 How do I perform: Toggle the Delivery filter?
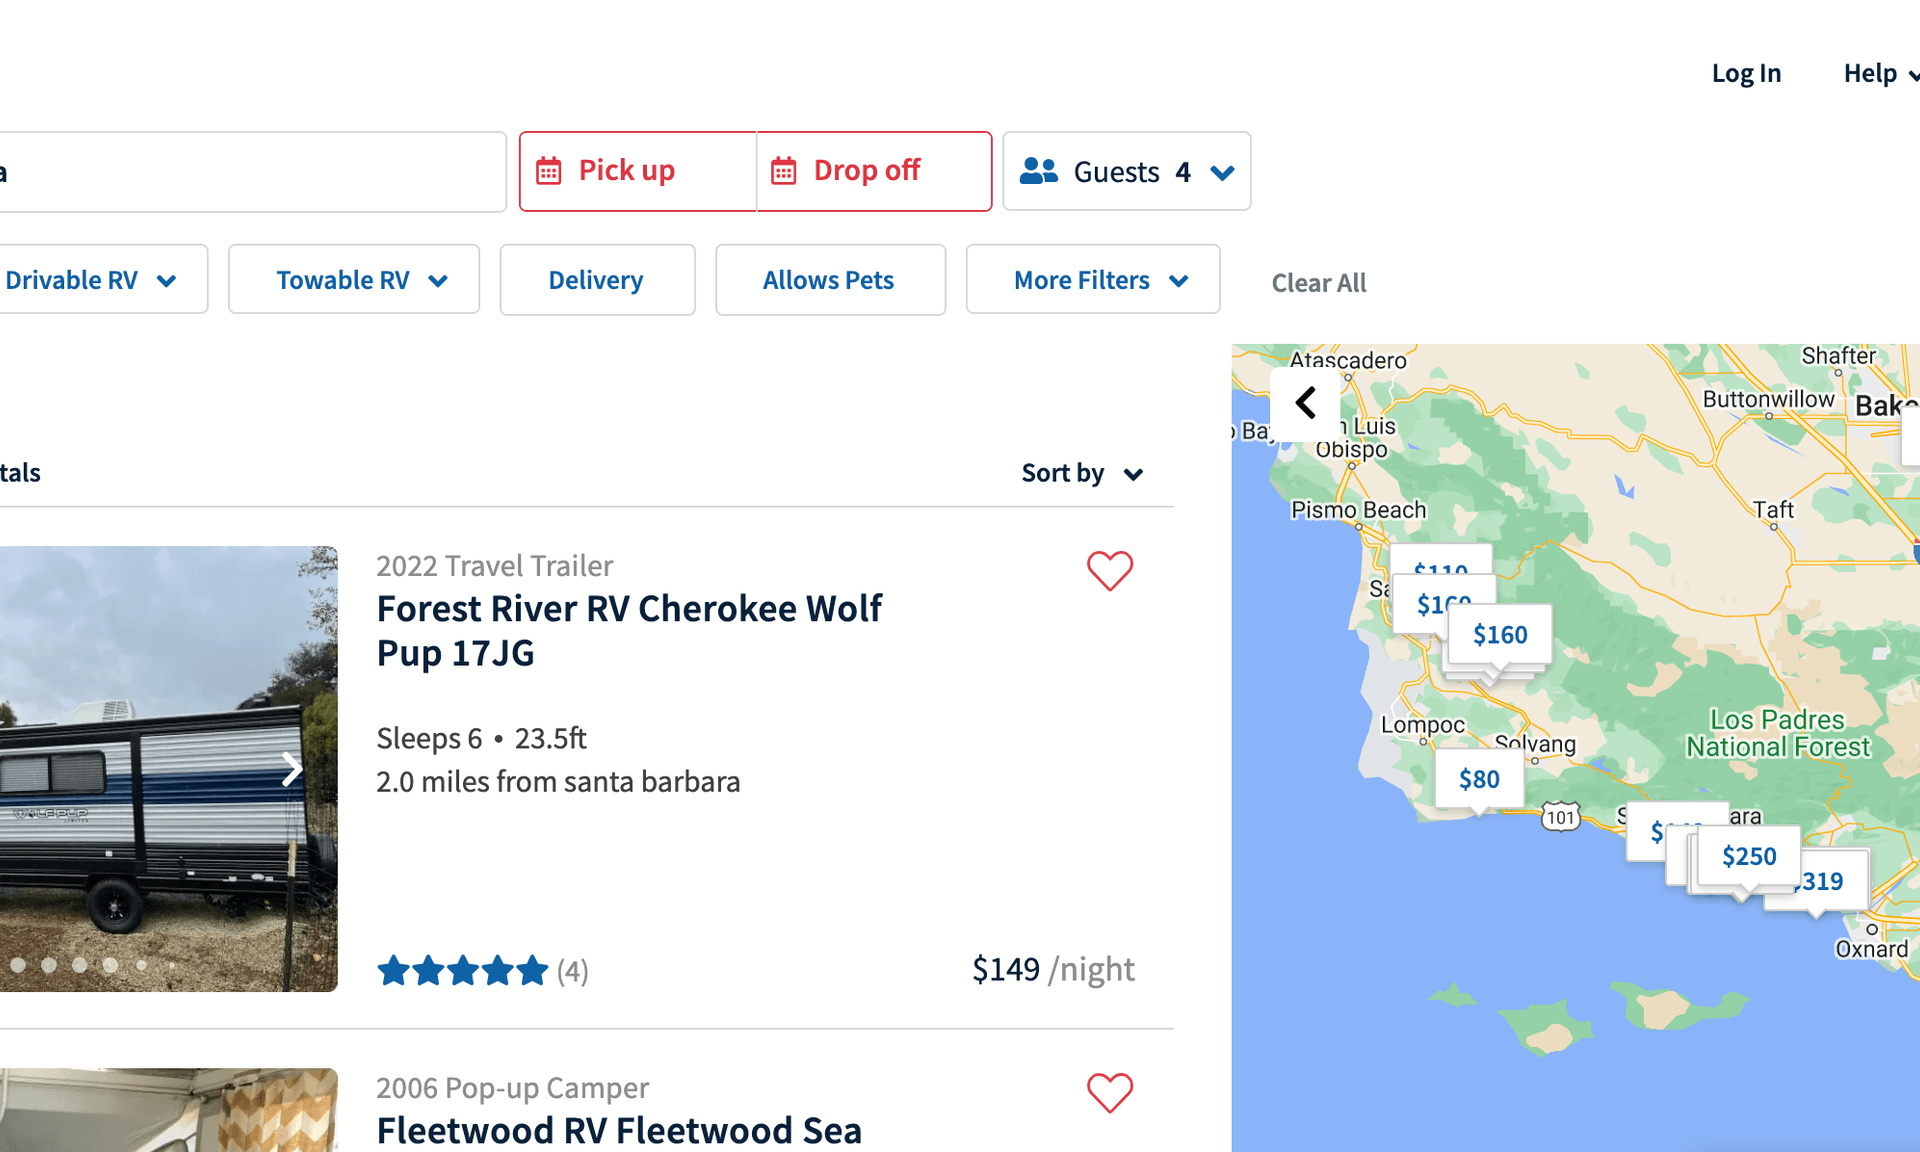pos(597,280)
